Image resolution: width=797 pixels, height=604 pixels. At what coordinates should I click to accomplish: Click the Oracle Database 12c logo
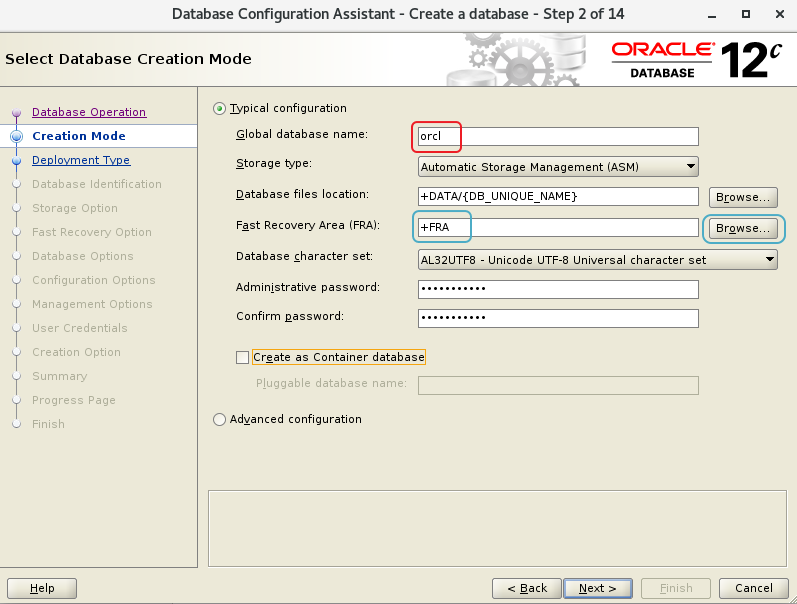pyautogui.click(x=696, y=59)
